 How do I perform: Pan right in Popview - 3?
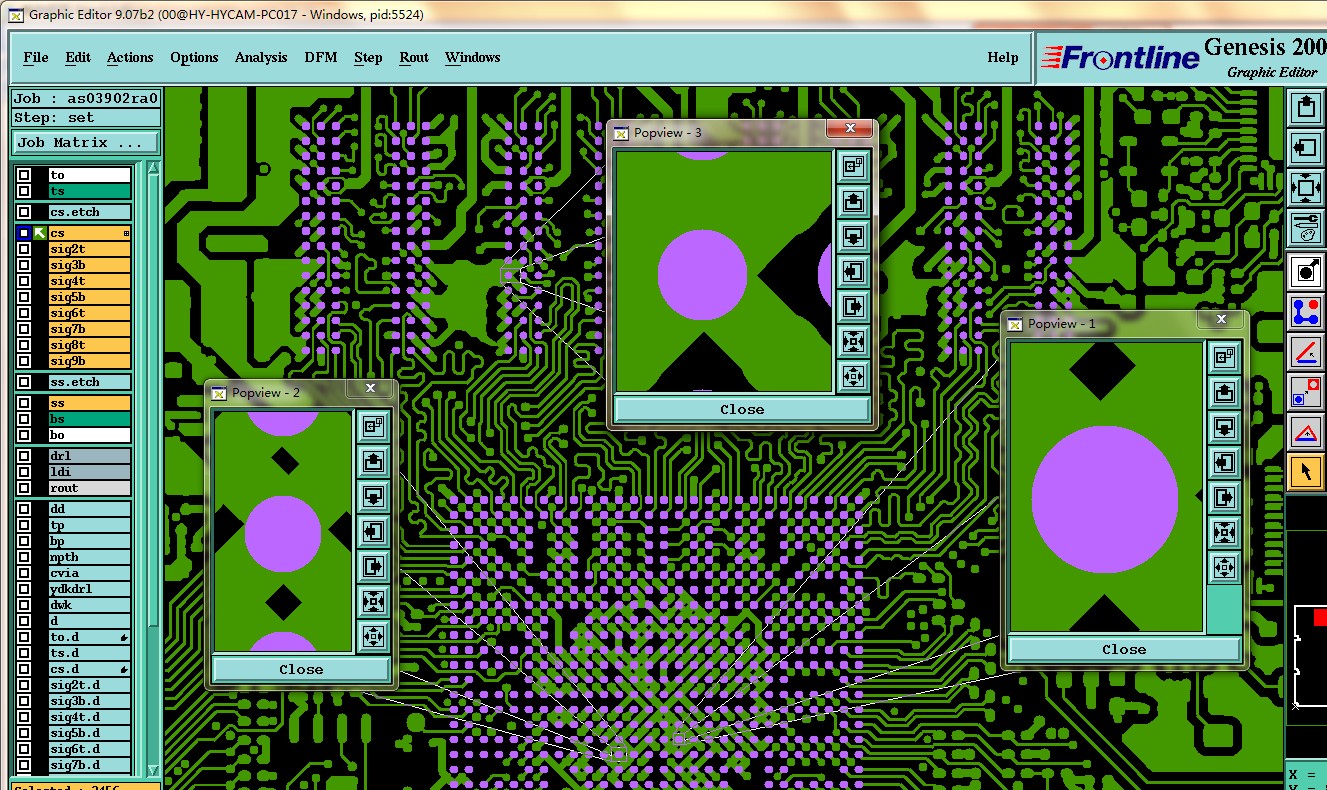[x=853, y=306]
